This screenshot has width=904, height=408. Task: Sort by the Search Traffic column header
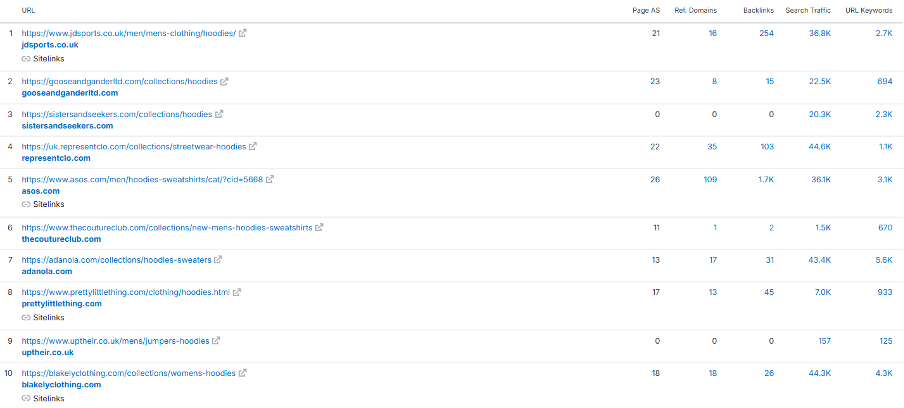[808, 11]
